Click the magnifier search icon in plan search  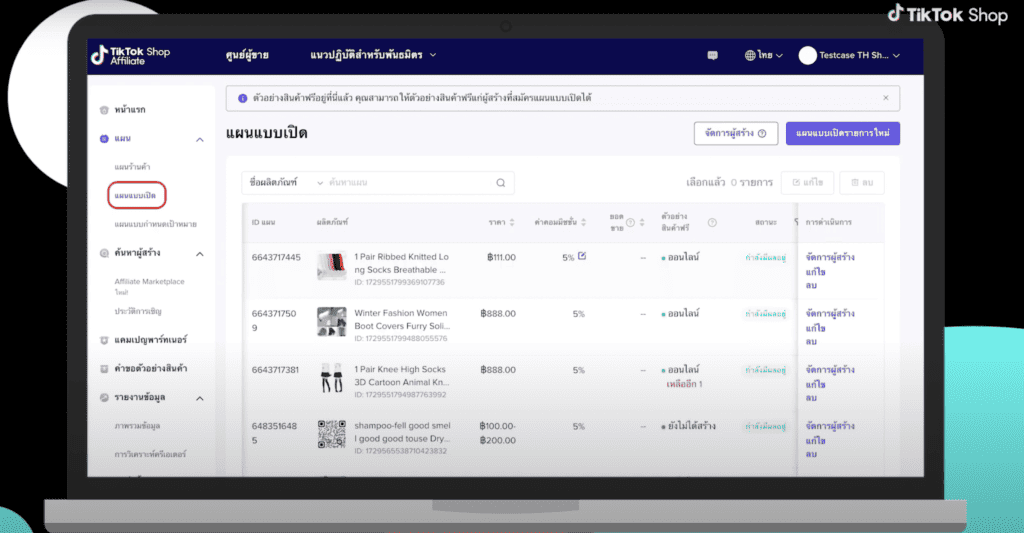pos(501,183)
